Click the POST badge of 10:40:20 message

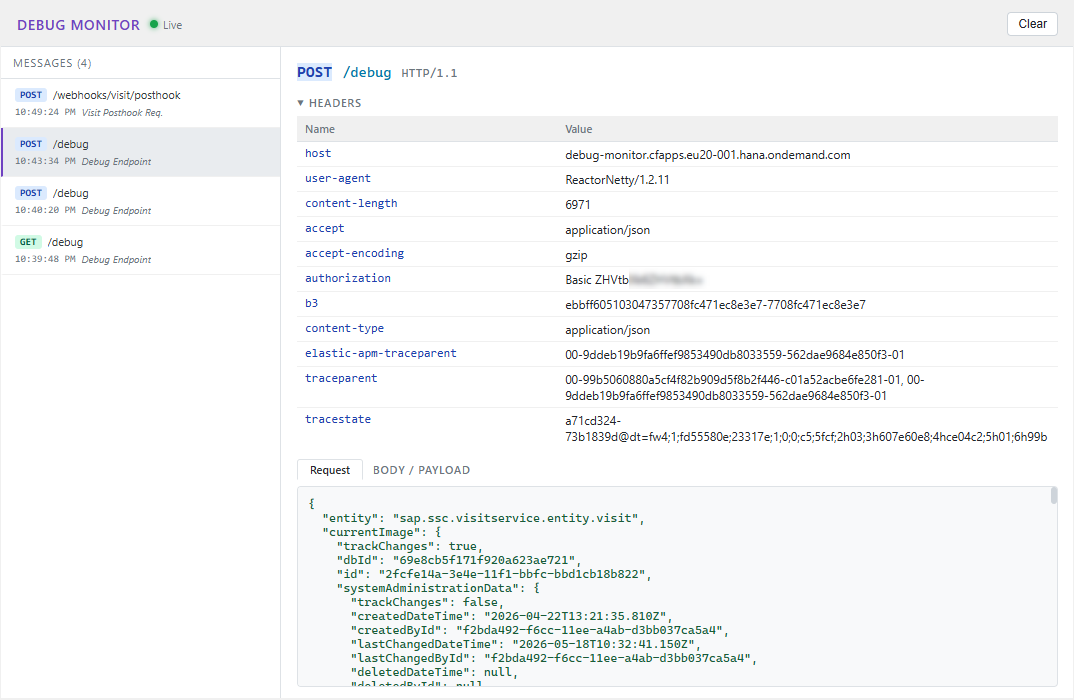click(x=31, y=193)
